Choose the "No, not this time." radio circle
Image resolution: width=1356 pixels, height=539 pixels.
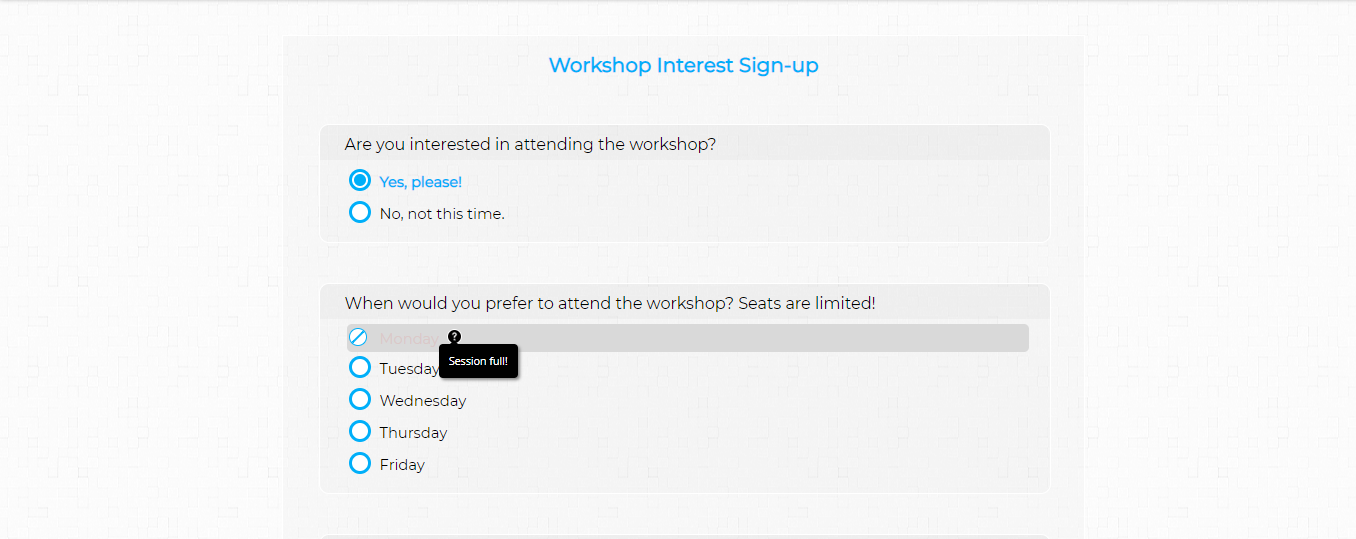click(x=360, y=212)
